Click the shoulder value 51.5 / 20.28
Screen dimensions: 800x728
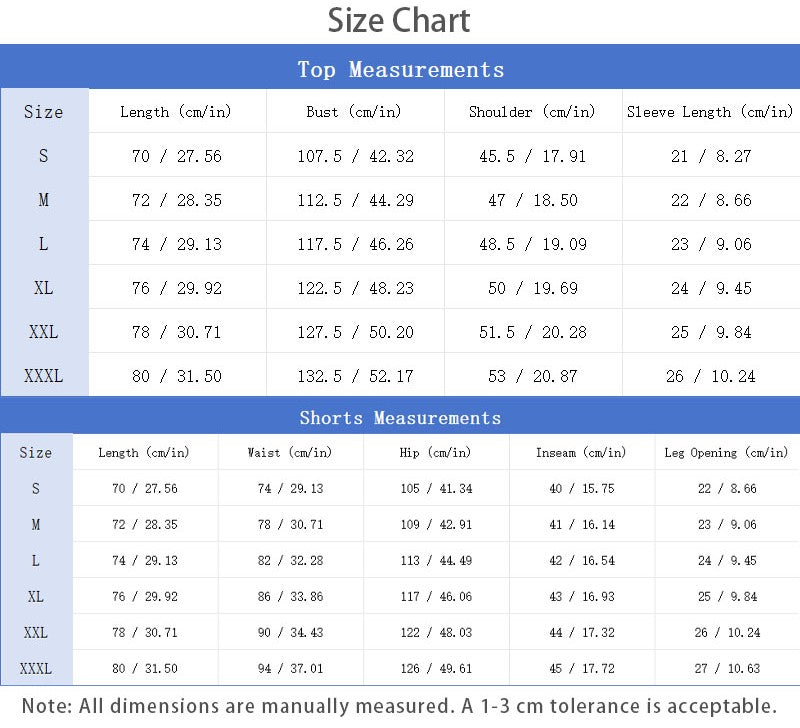(x=533, y=333)
